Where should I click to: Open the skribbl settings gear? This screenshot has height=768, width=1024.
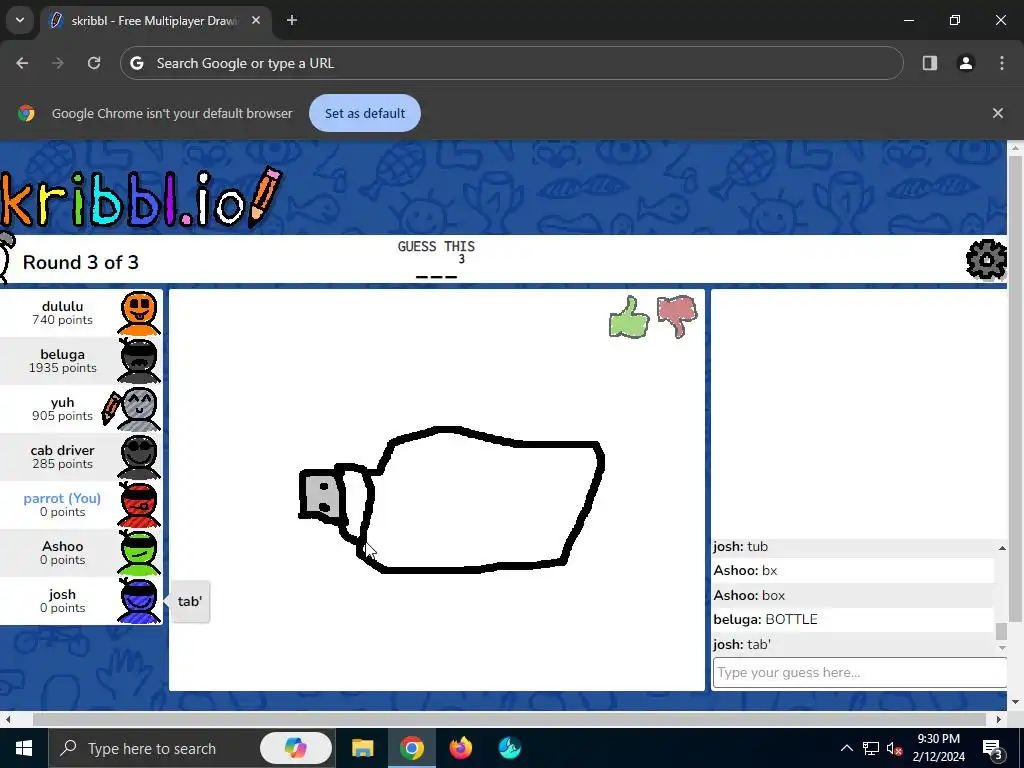986,260
